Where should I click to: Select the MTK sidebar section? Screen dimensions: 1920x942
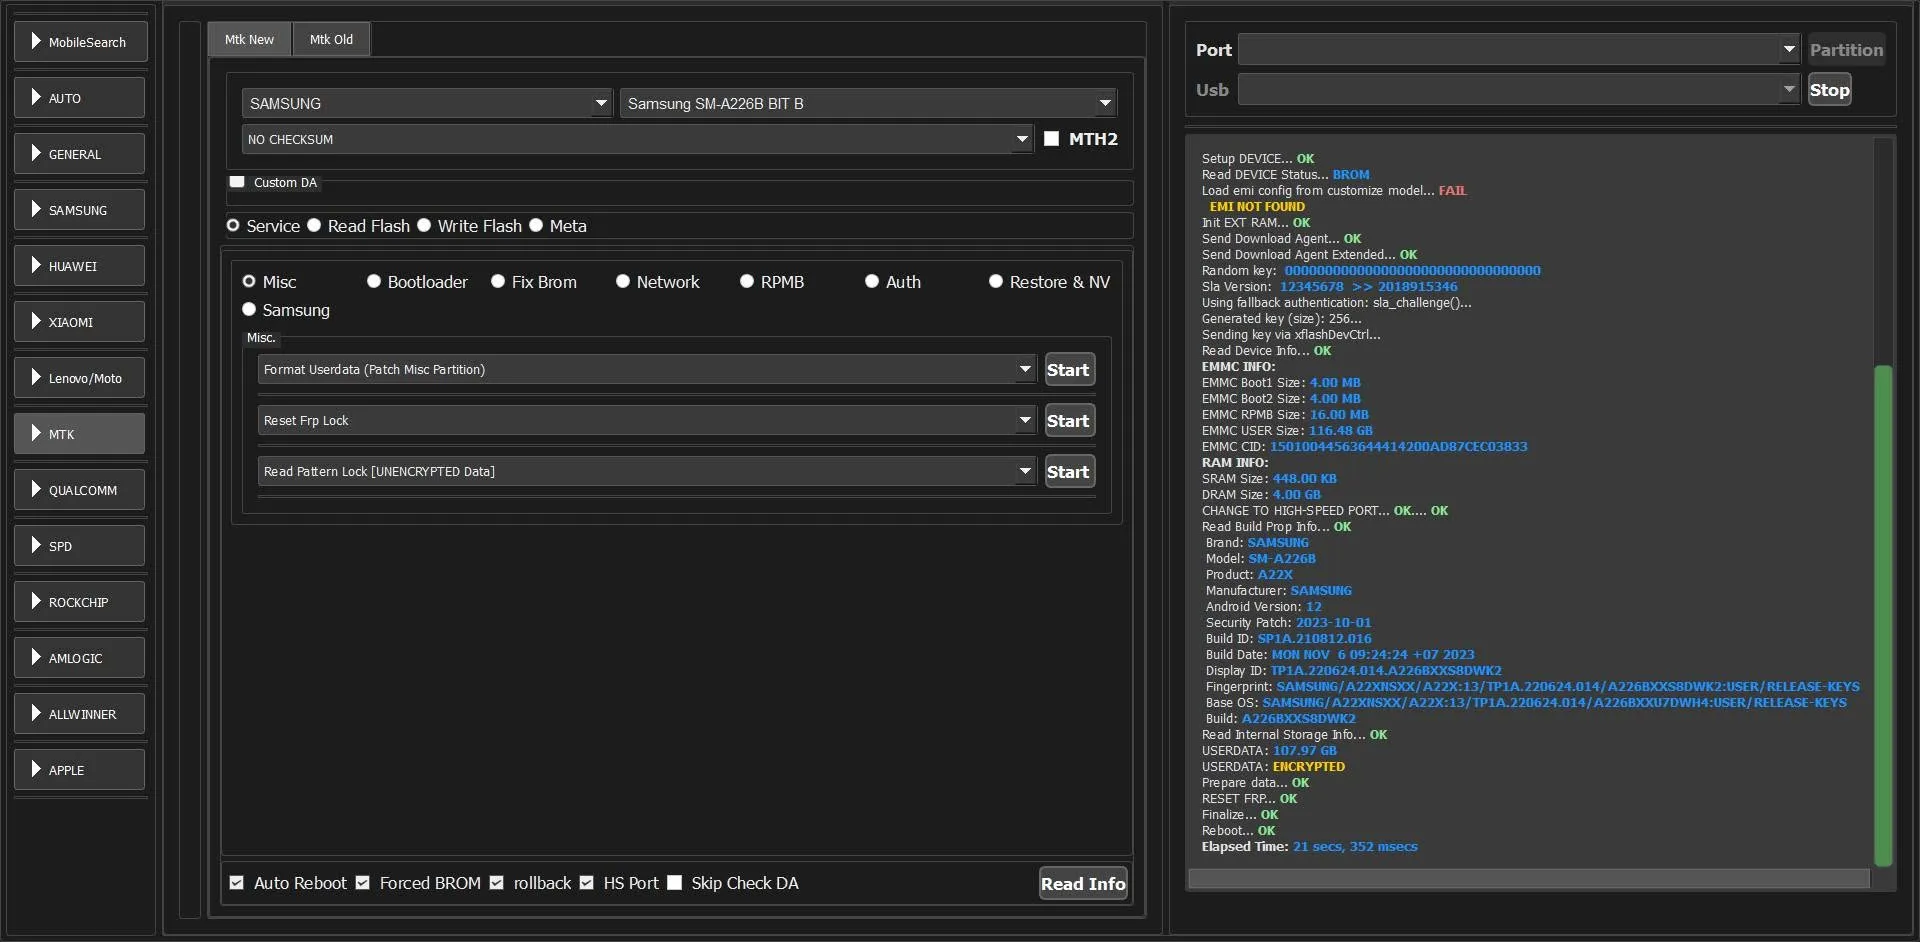[x=81, y=434]
